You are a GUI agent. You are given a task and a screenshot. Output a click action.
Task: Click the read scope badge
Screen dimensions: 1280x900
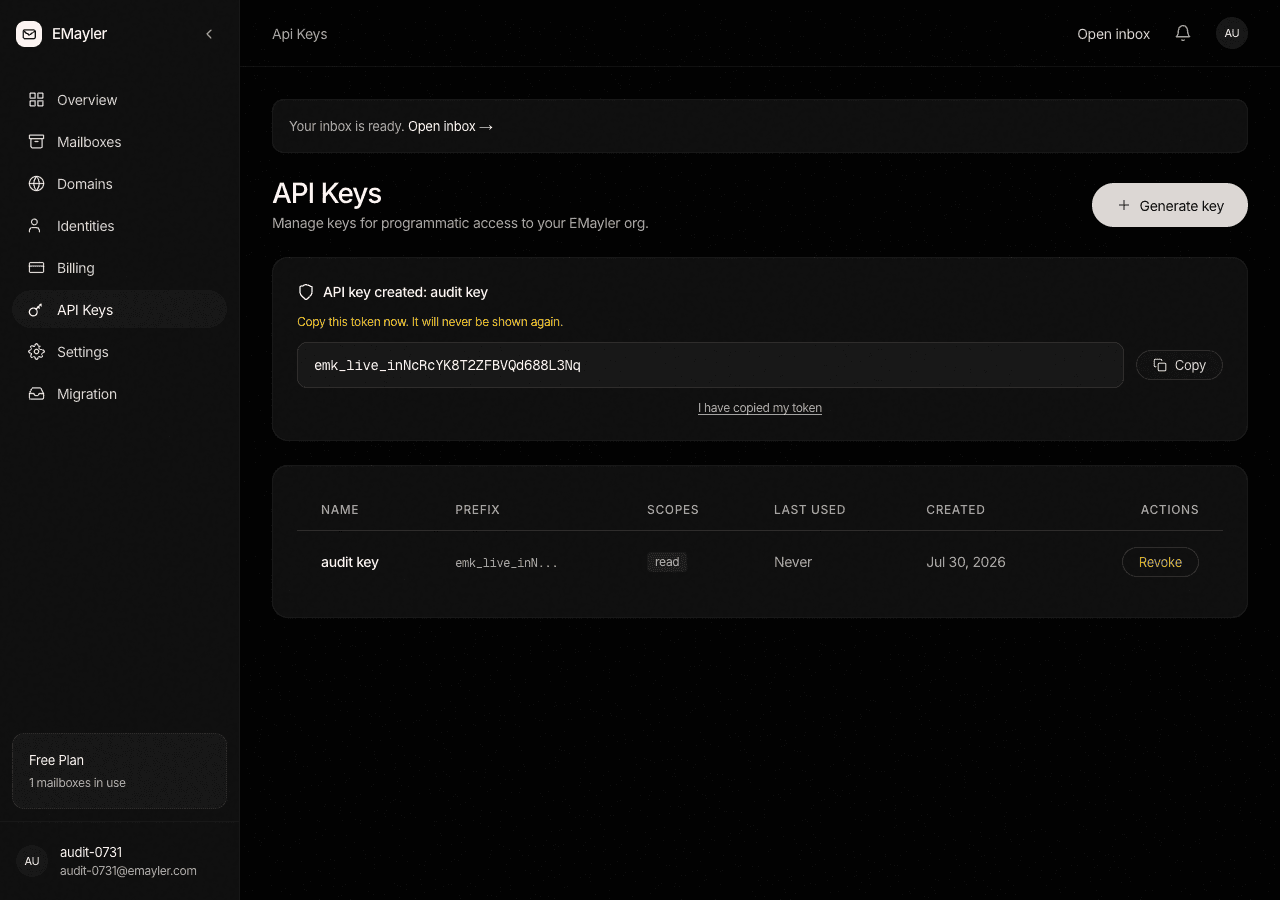pyautogui.click(x=667, y=562)
